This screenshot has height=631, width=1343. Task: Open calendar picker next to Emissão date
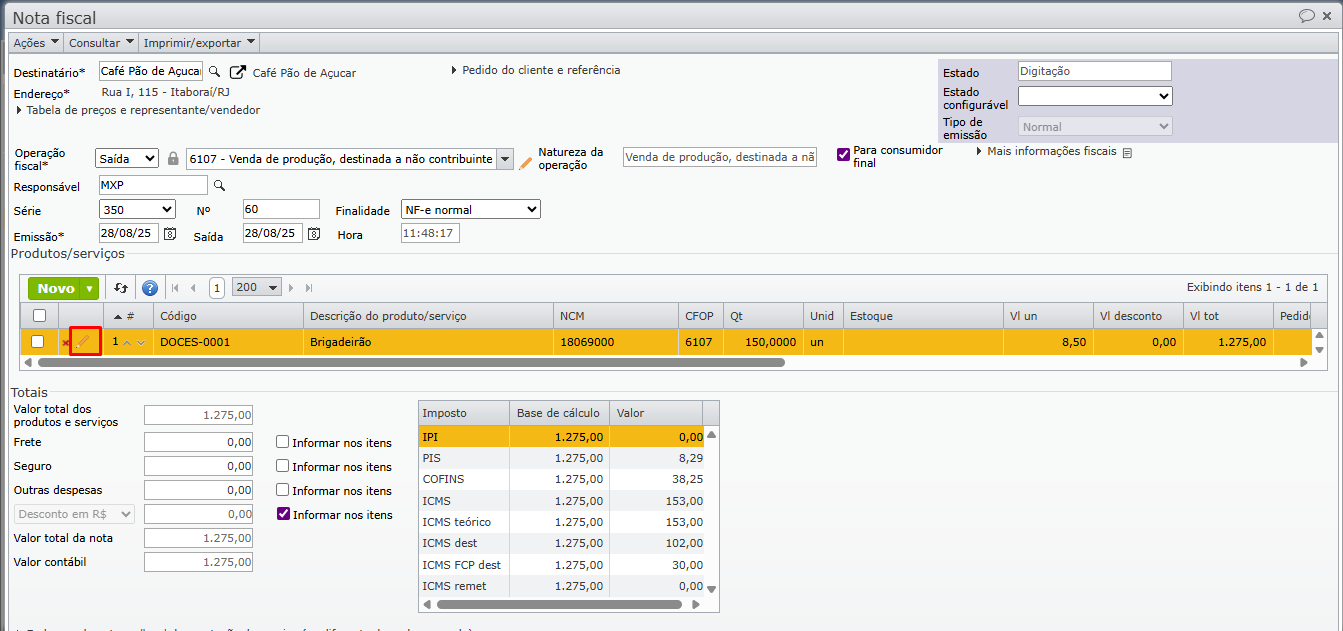170,234
